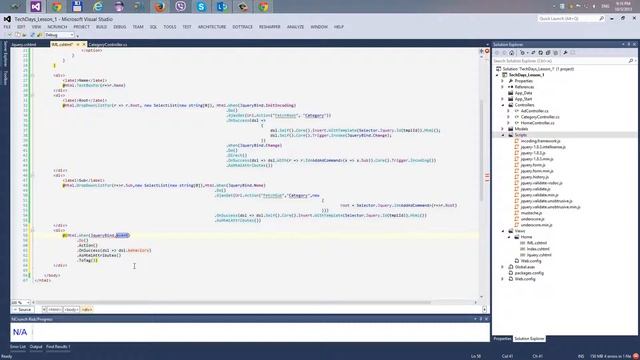This screenshot has height=360, width=640.
Task: Collapse the Scripts folder arrow
Action: click(503, 135)
